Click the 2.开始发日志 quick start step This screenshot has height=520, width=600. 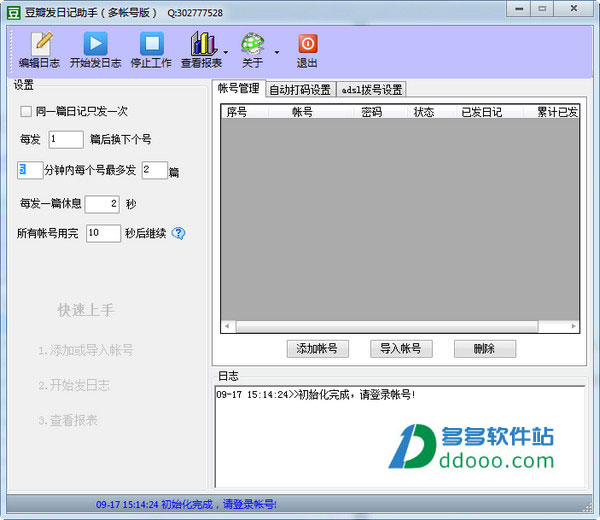click(x=74, y=385)
